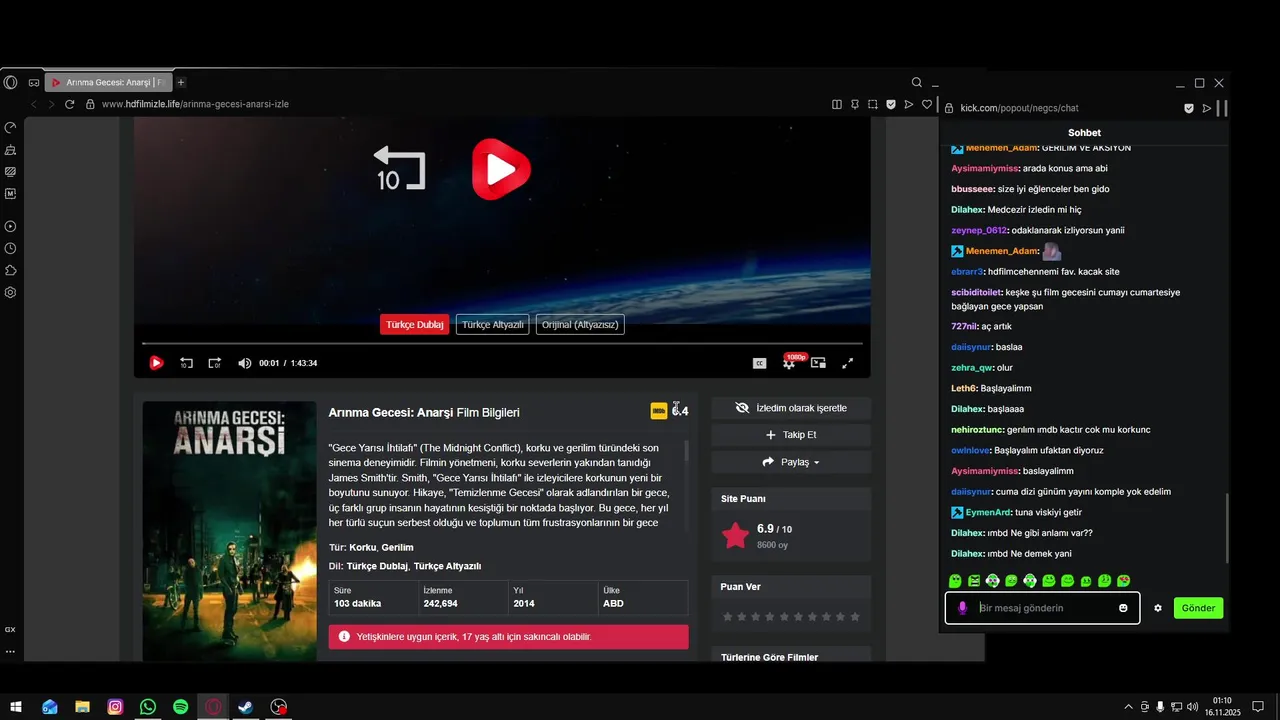Open the M icon in Opera sidebar
The width and height of the screenshot is (1280, 720).
coord(10,193)
